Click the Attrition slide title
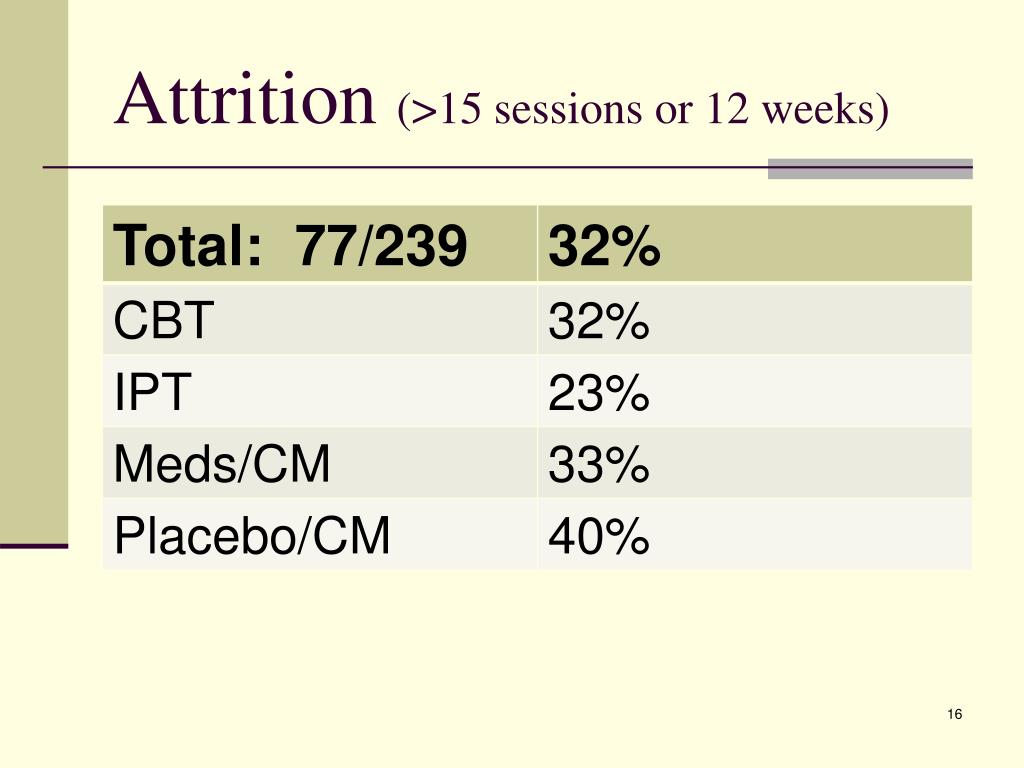The image size is (1024, 768). click(x=246, y=100)
